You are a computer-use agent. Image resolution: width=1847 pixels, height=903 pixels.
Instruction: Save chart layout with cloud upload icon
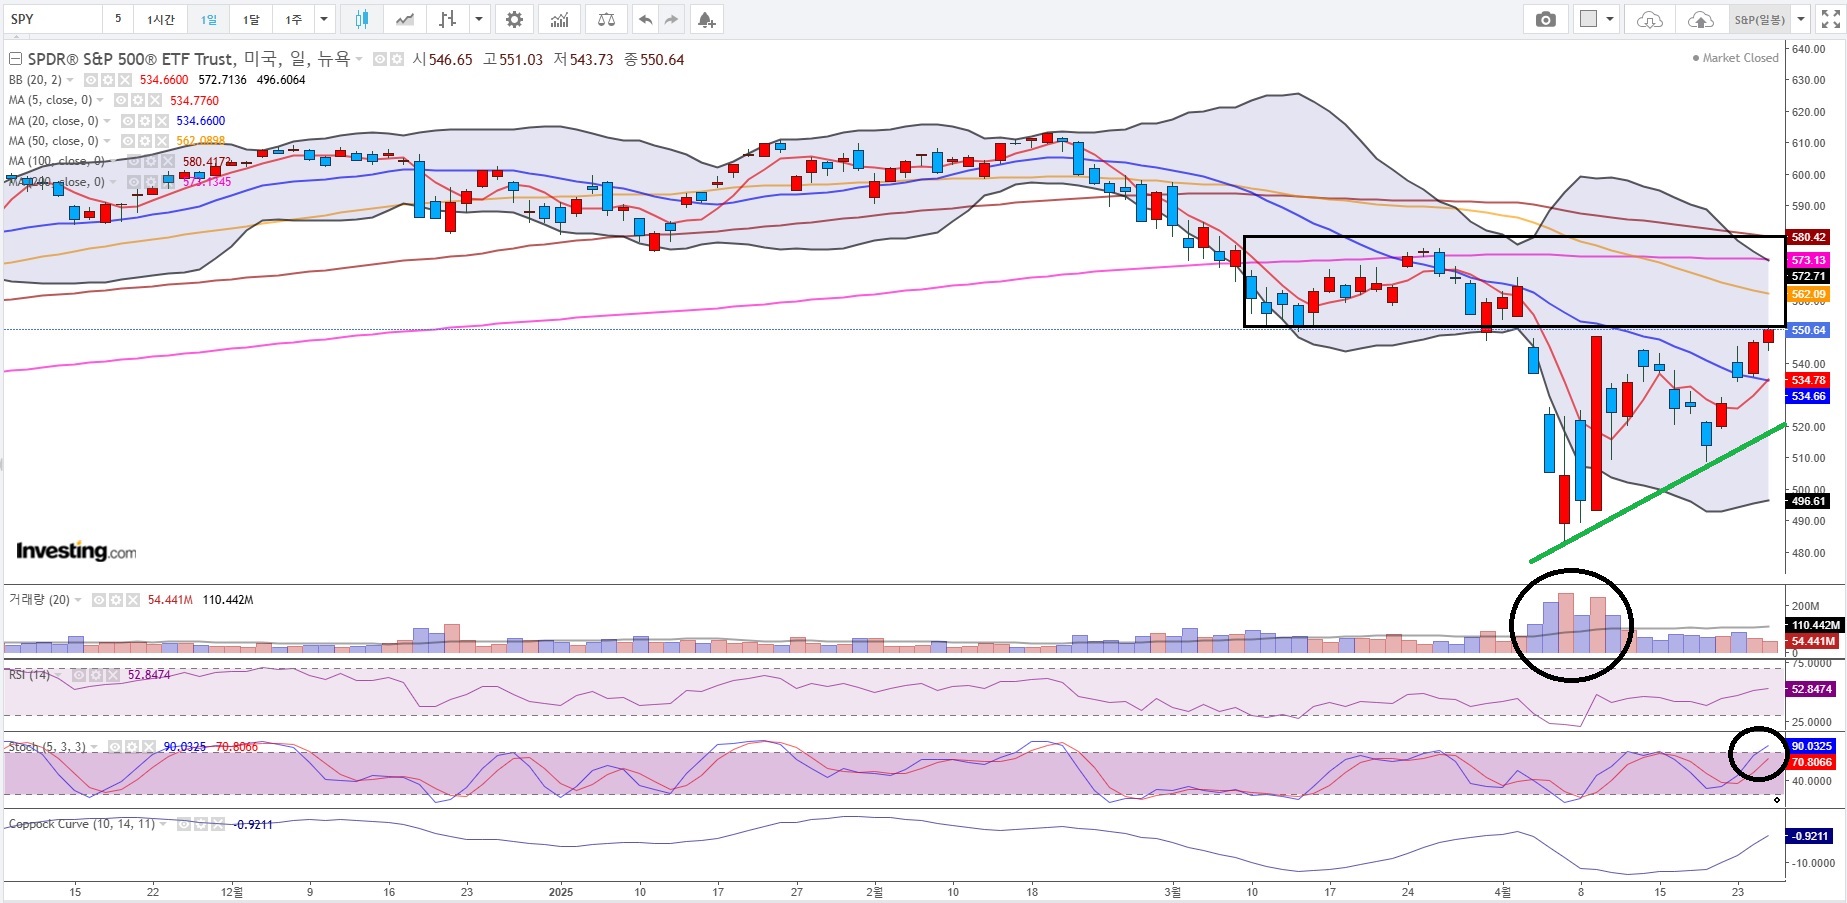1700,19
